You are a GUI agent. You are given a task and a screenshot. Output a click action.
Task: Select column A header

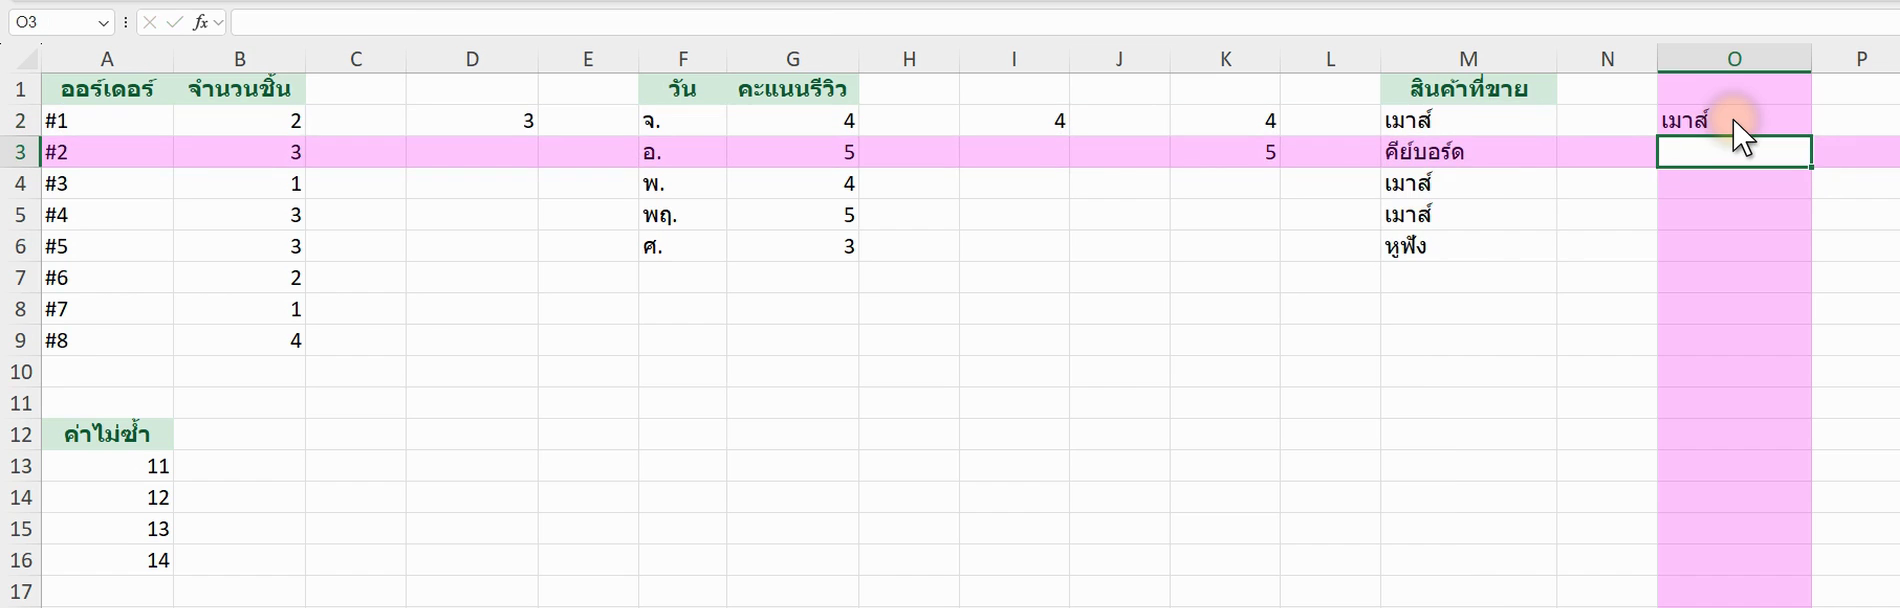coord(107,59)
